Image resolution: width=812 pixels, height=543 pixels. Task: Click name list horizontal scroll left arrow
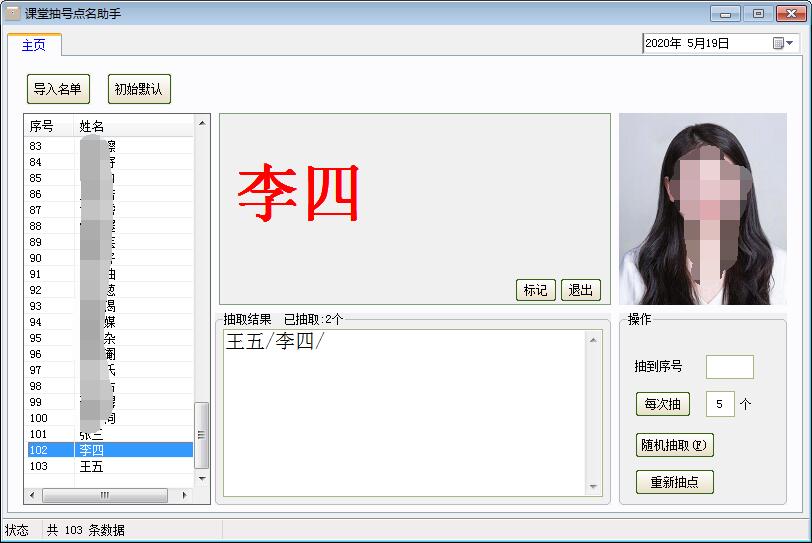tap(33, 495)
